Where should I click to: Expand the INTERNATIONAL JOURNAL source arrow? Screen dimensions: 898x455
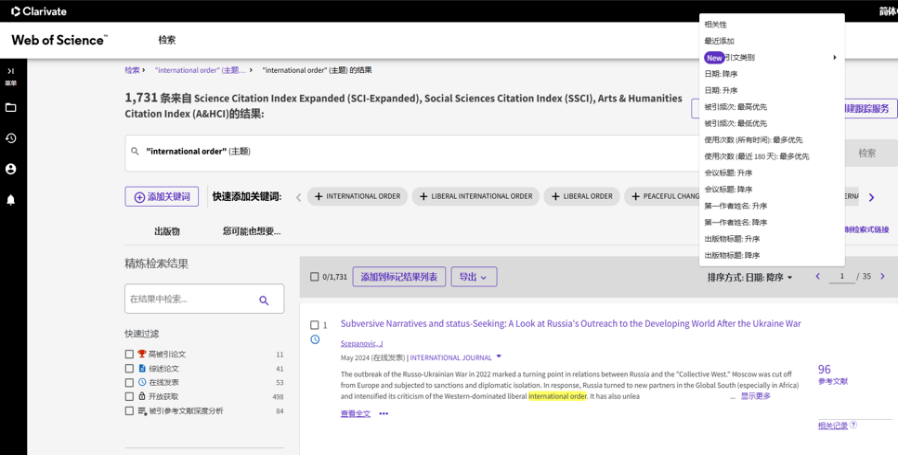point(499,356)
